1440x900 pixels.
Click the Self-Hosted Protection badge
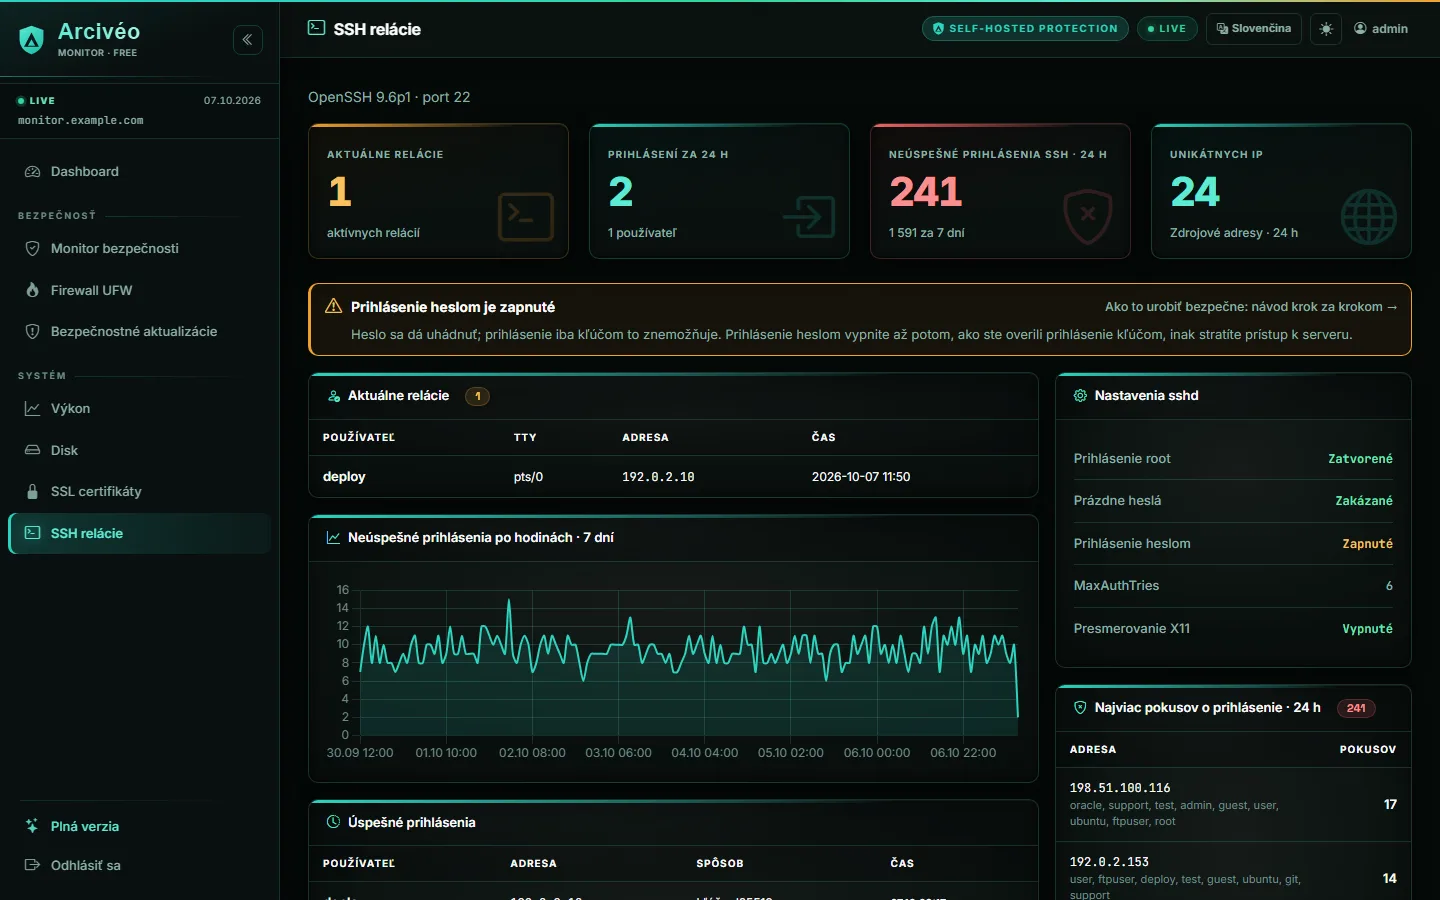(x=1025, y=29)
